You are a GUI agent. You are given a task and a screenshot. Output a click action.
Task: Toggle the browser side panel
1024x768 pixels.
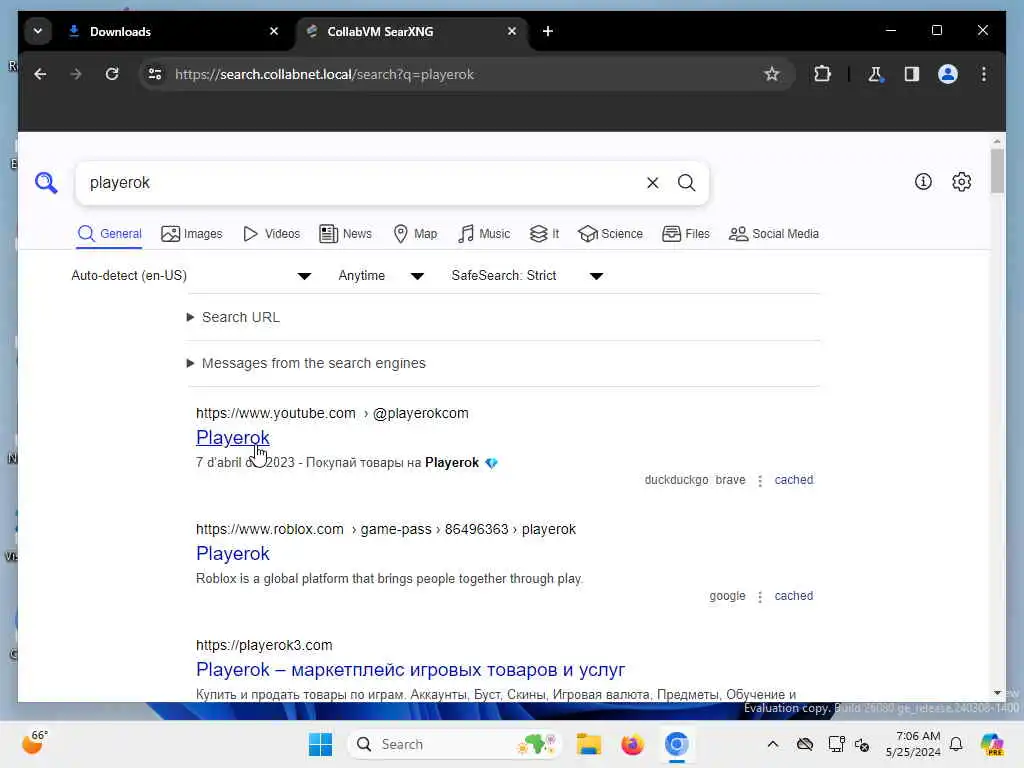[912, 74]
